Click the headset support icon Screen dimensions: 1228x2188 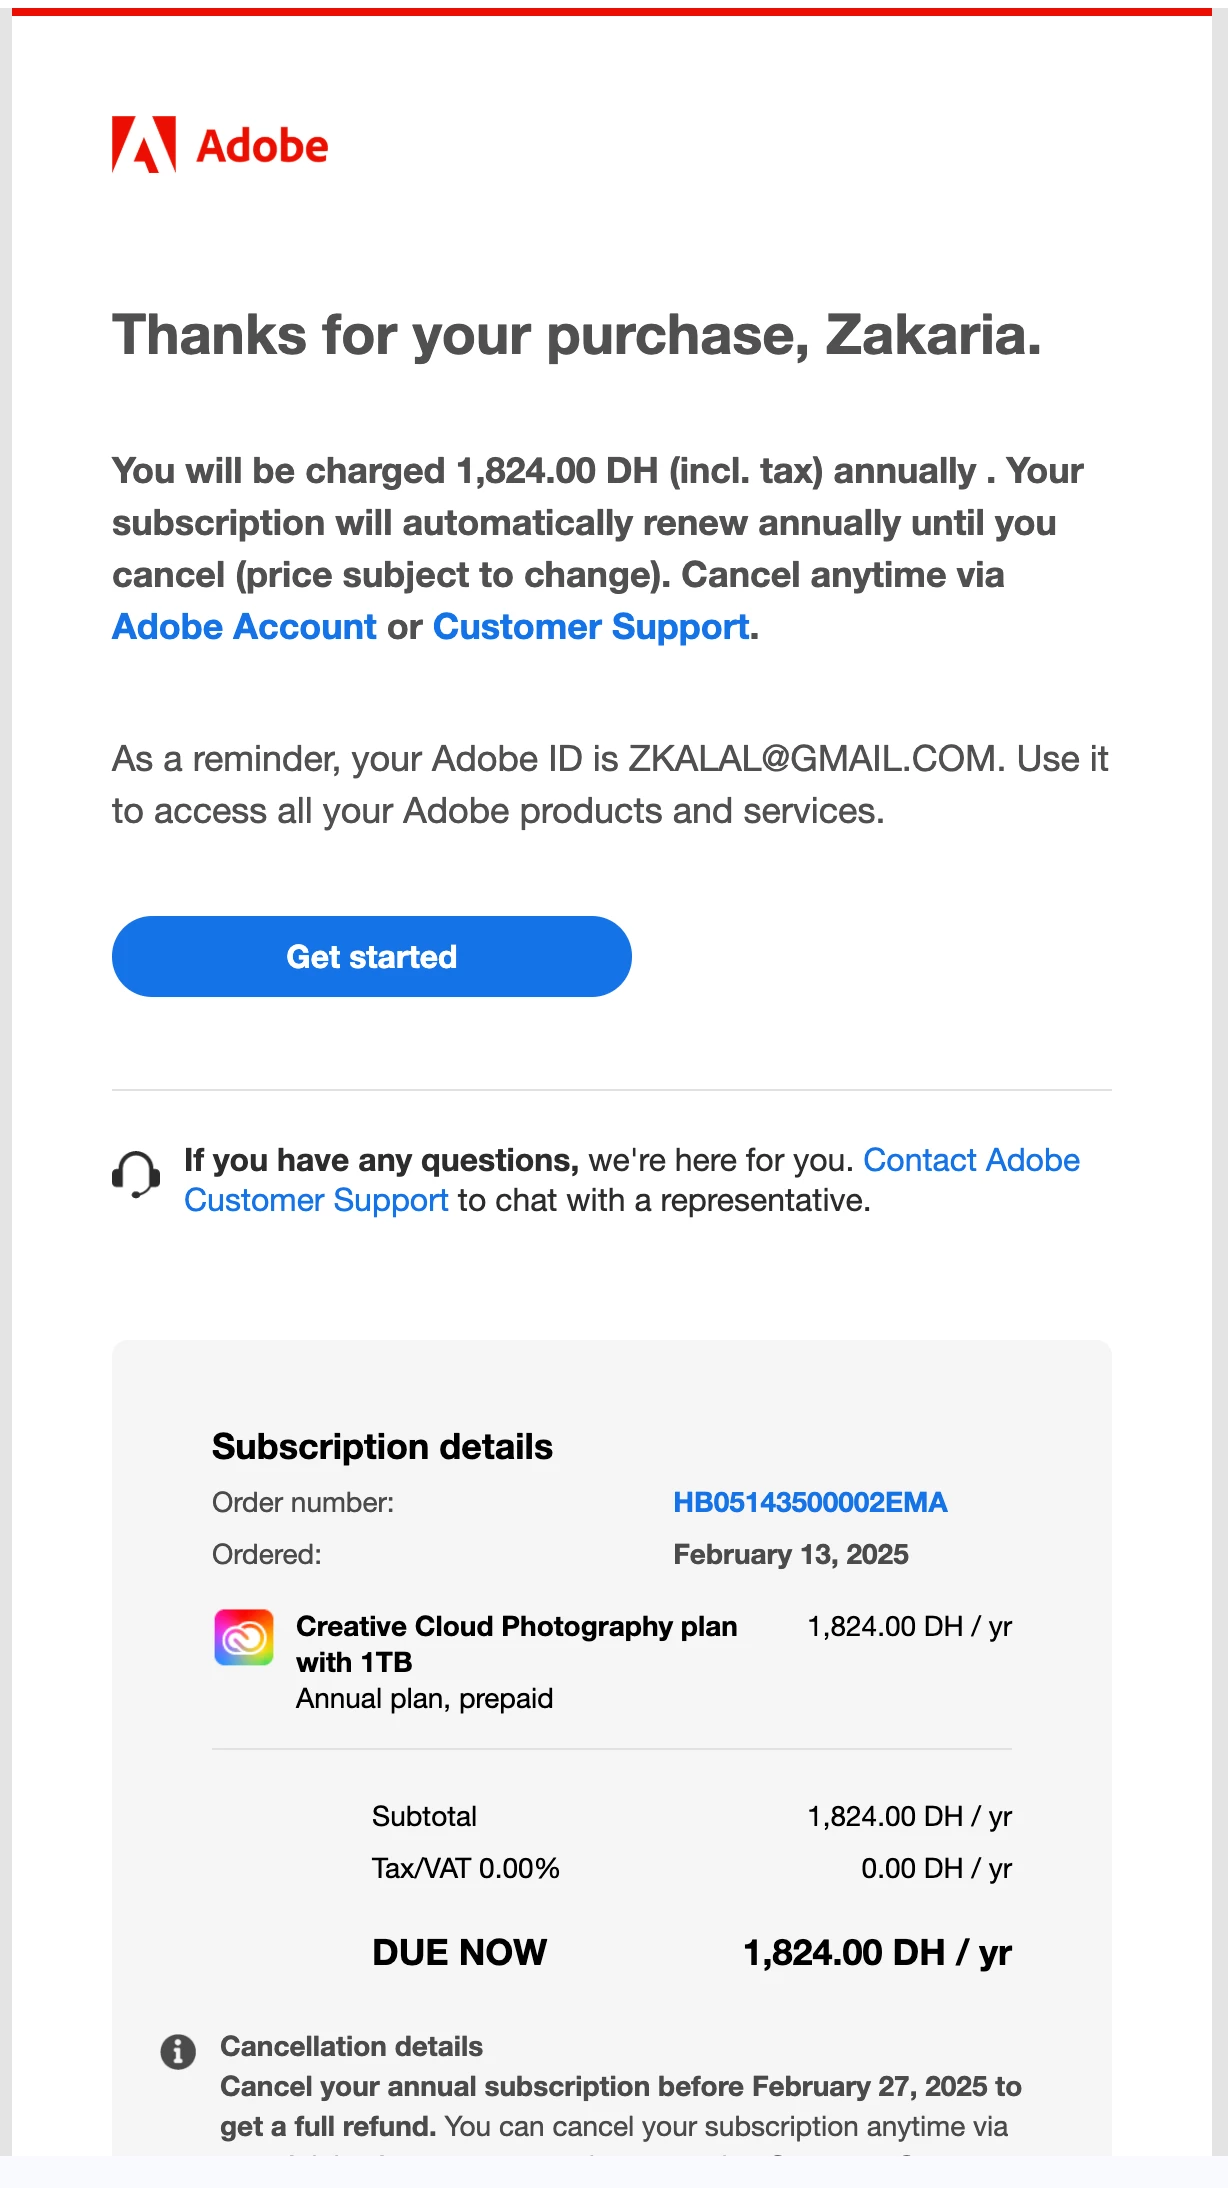pyautogui.click(x=136, y=1175)
